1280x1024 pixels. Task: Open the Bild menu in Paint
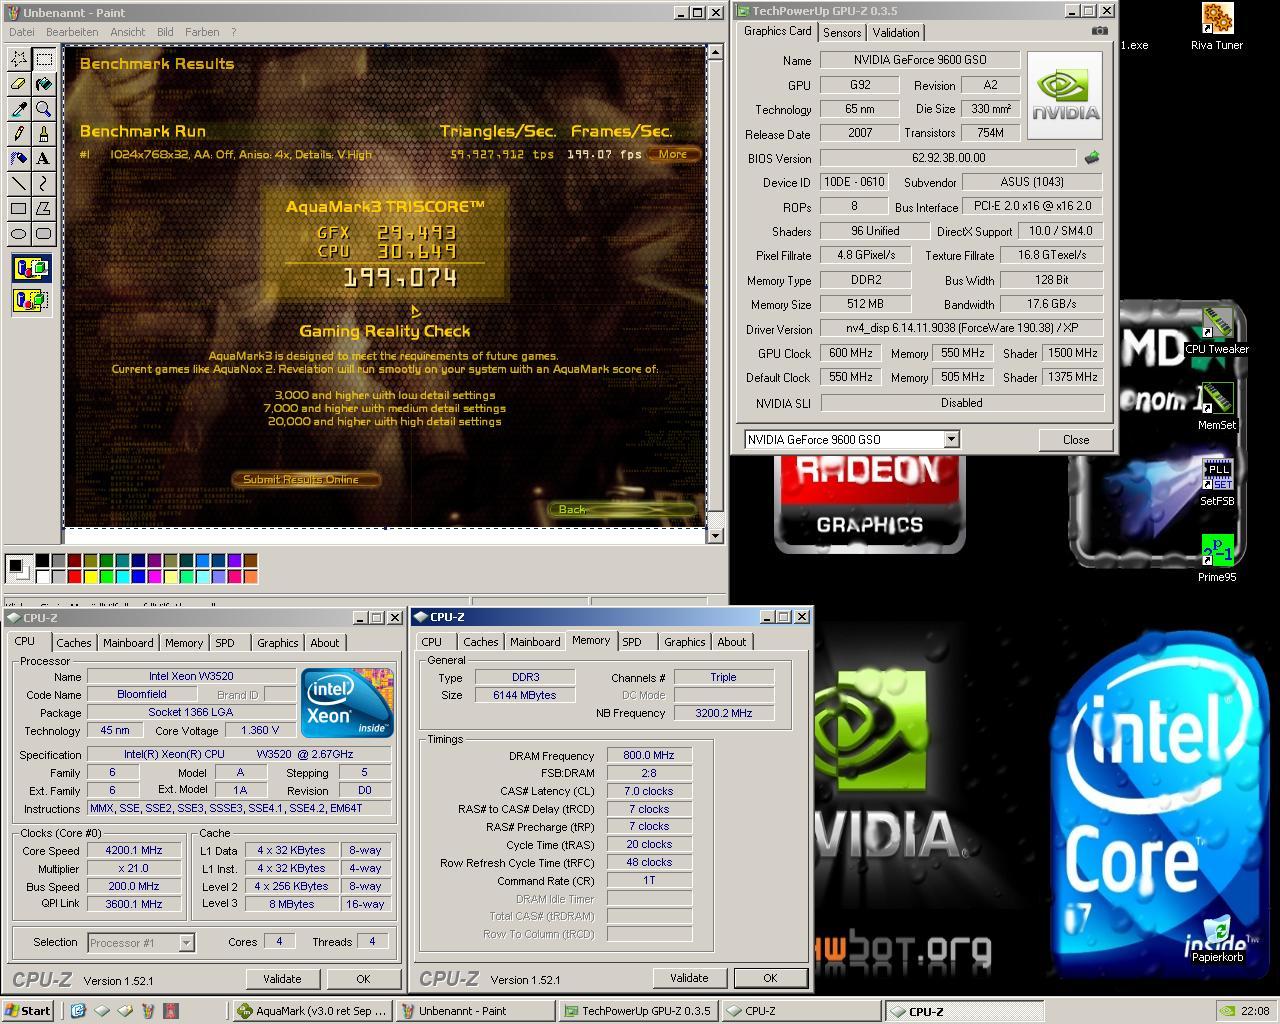pos(165,32)
